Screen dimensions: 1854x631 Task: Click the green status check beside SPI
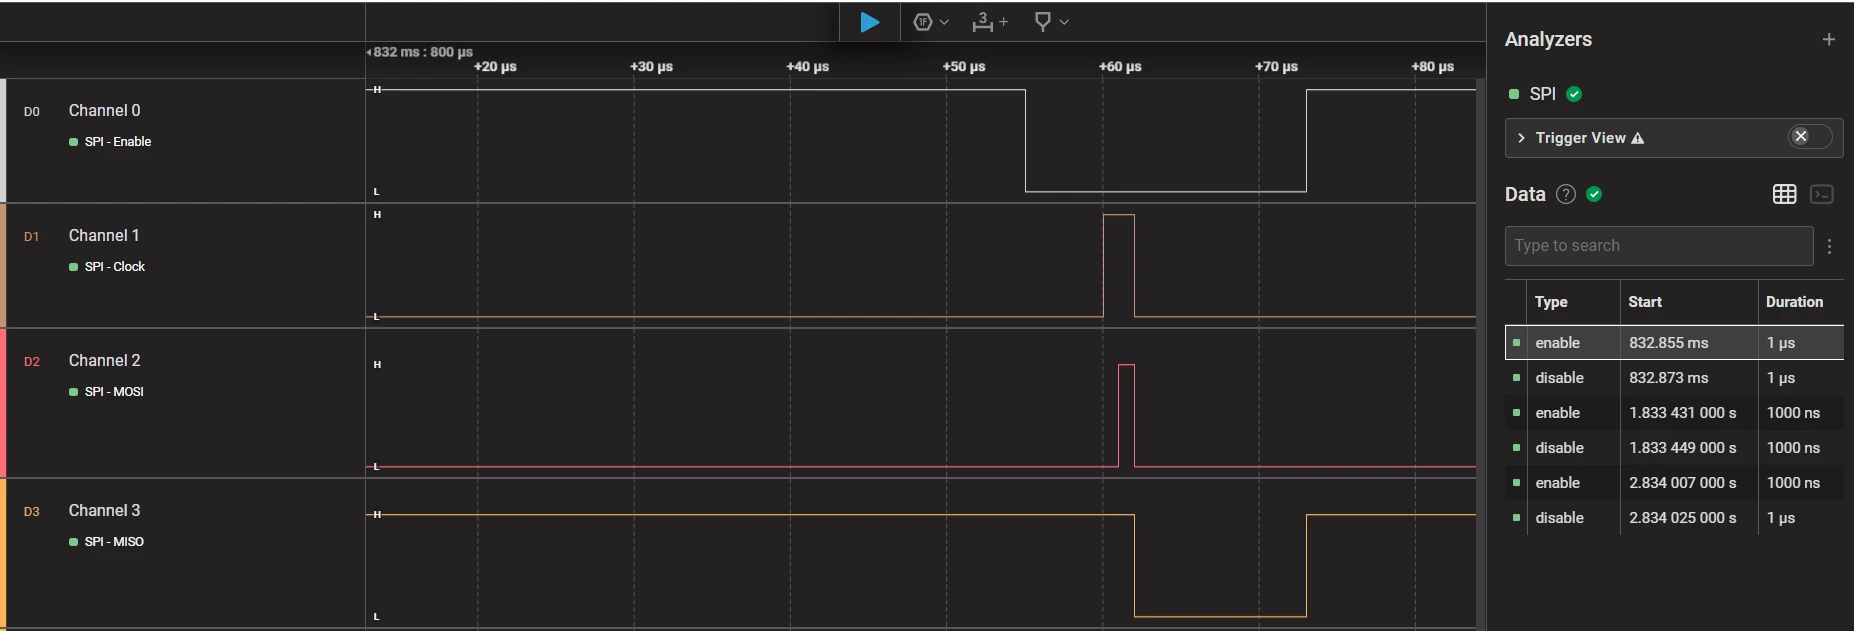tap(1574, 94)
